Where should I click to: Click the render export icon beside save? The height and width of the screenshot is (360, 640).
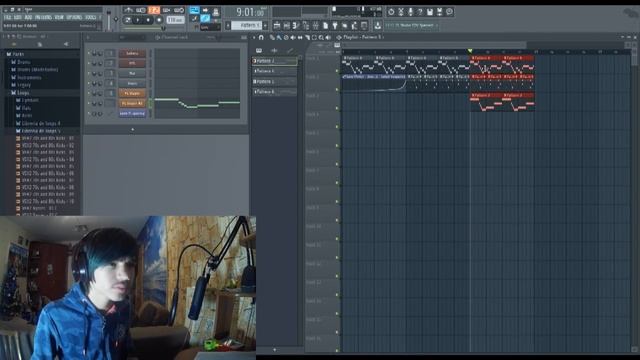click(x=440, y=12)
